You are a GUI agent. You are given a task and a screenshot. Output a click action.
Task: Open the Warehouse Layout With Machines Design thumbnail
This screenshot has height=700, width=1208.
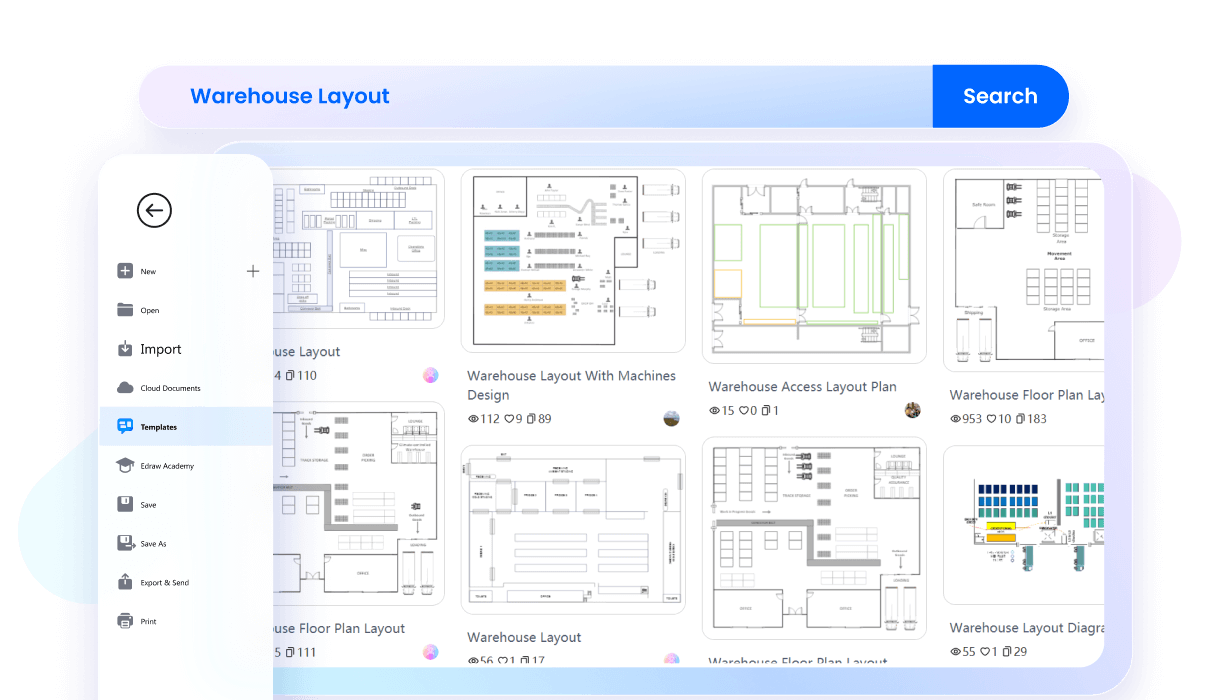(x=573, y=261)
